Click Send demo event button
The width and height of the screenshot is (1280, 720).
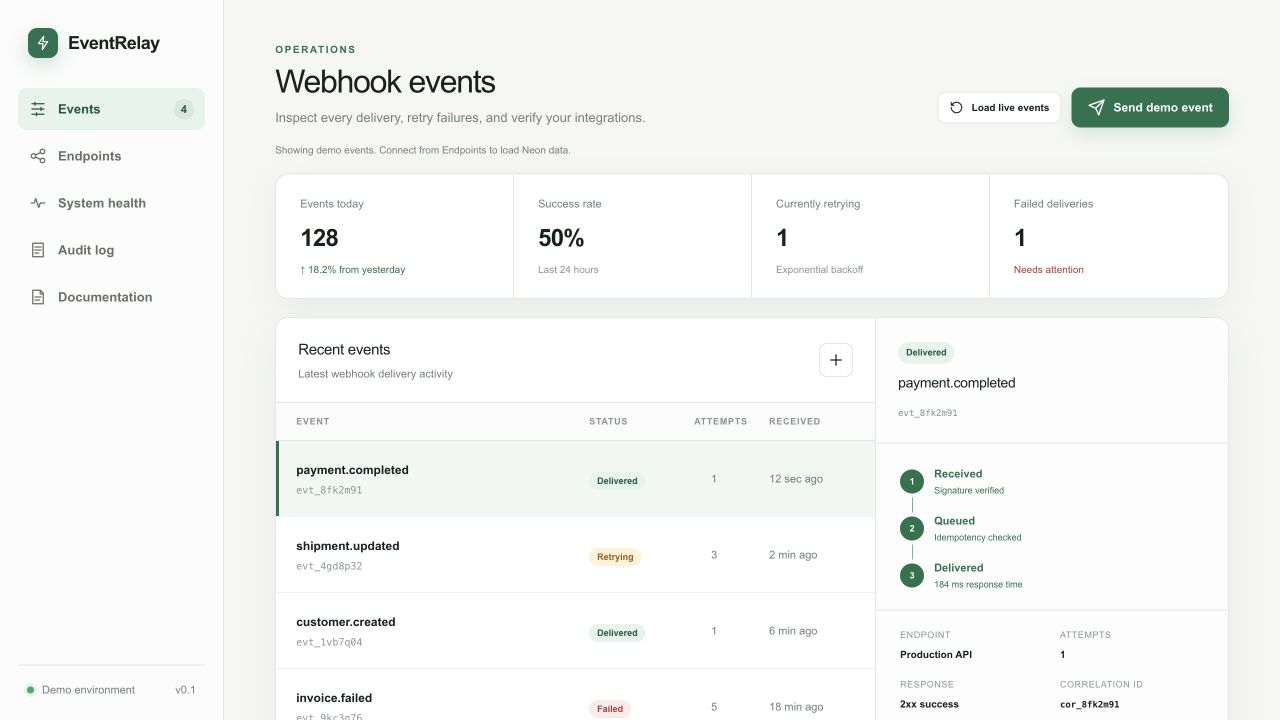click(1150, 107)
